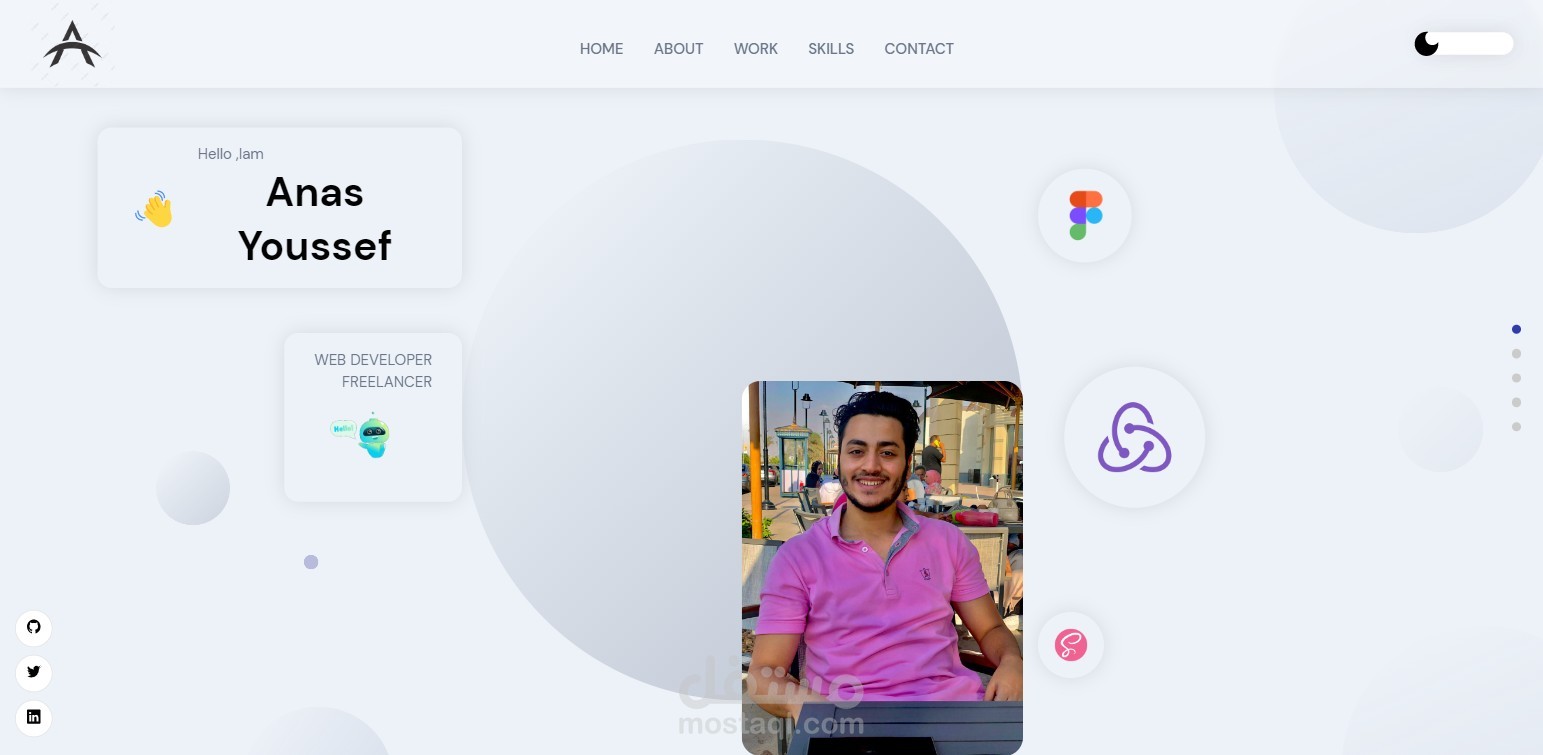Click the Anas Youssef name heading
Viewport: 1543px width, 755px height.
(x=315, y=219)
